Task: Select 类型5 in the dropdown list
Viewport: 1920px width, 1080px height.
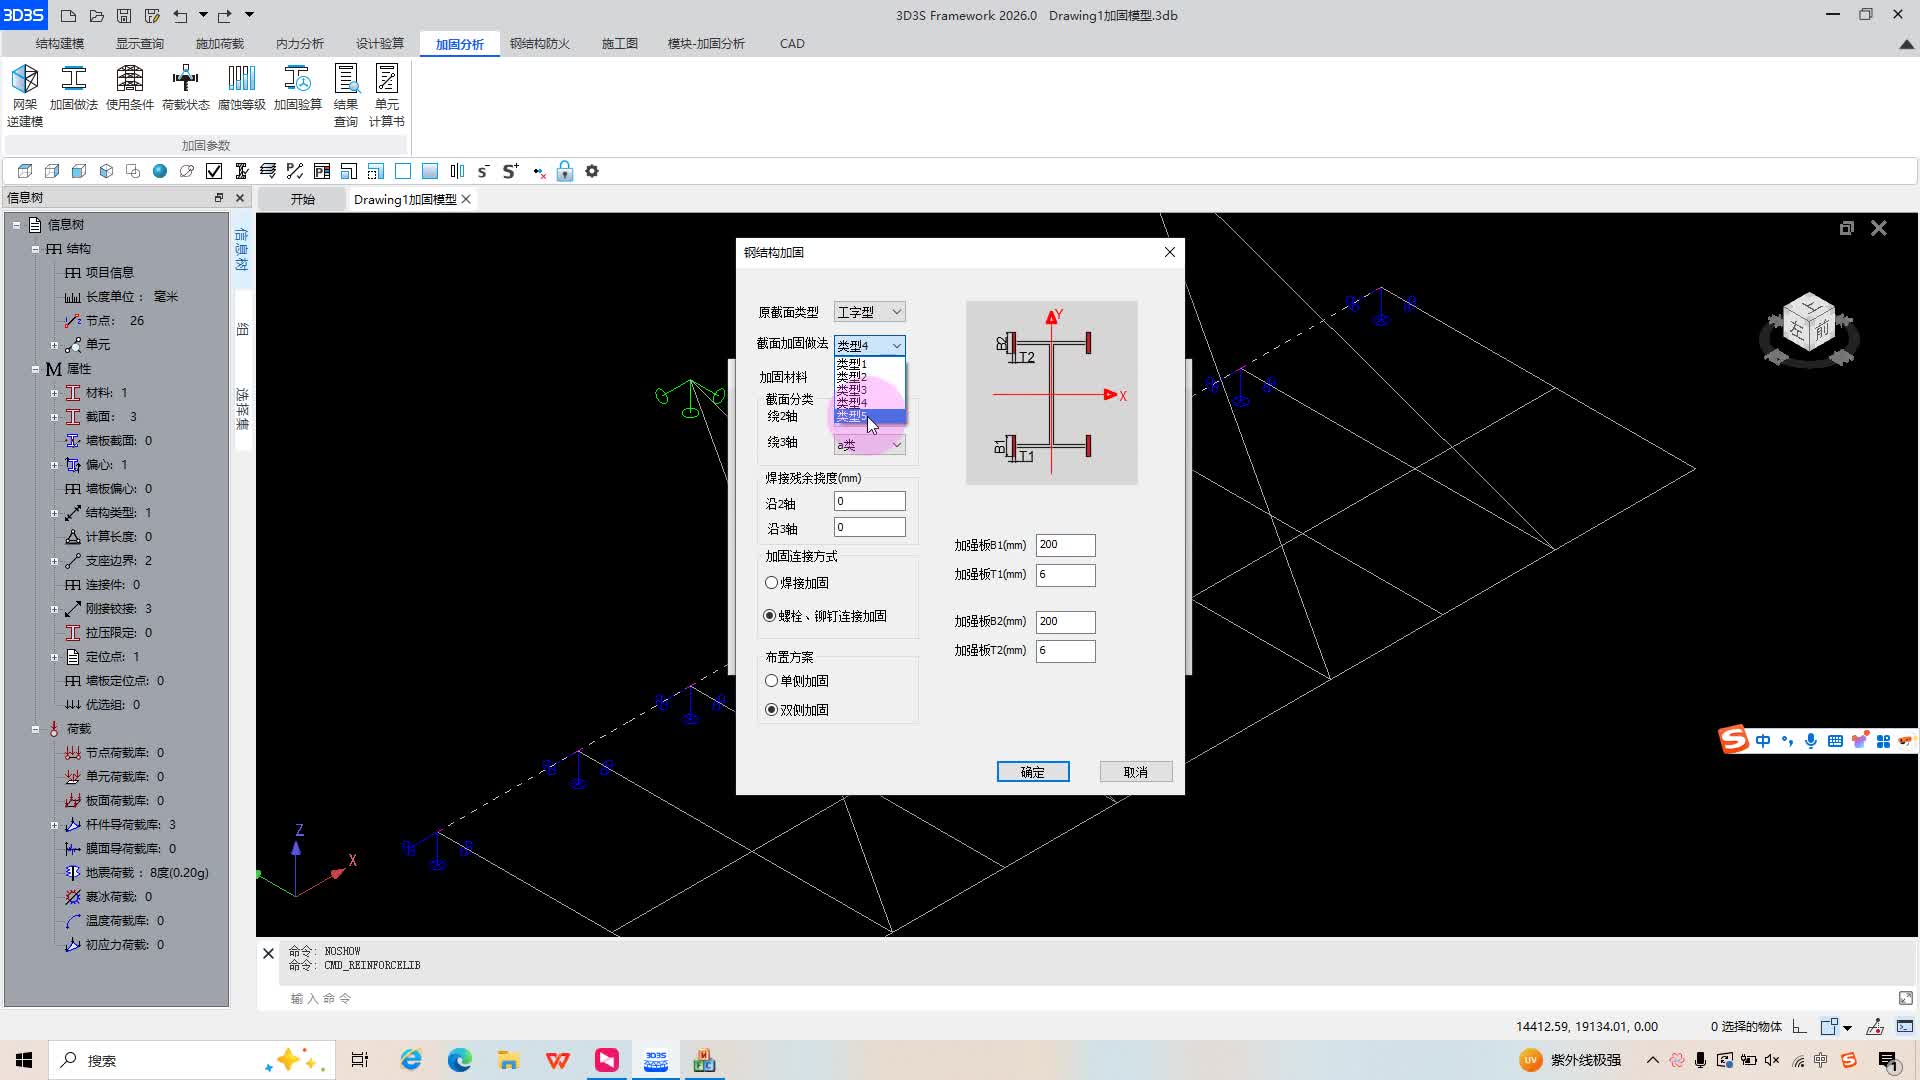Action: pyautogui.click(x=853, y=416)
